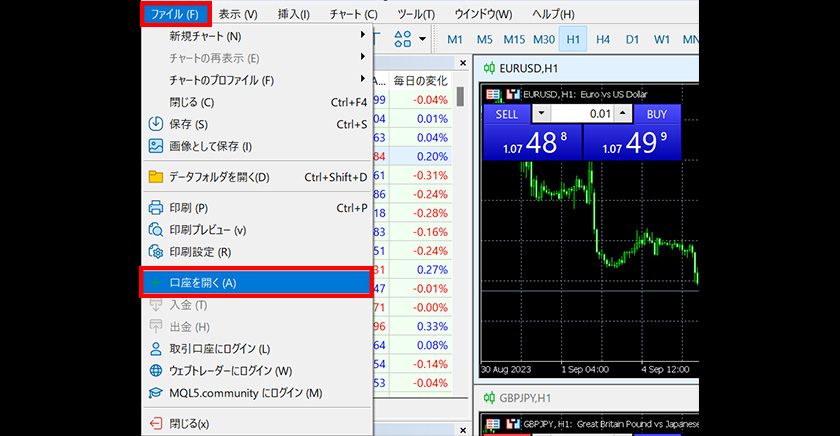The image size is (840, 436).
Task: Switch to M1 timeframe
Action: pyautogui.click(x=455, y=39)
